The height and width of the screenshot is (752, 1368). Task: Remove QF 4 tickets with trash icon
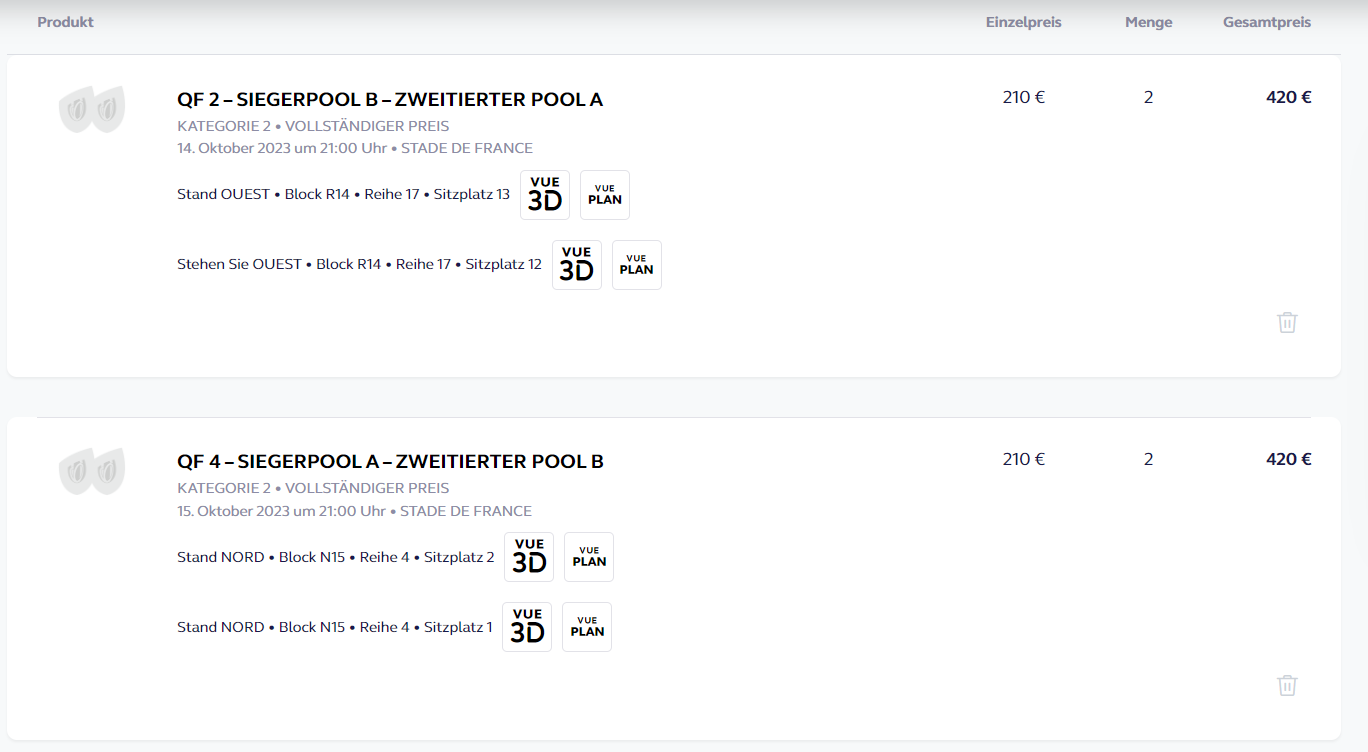[x=1287, y=685]
